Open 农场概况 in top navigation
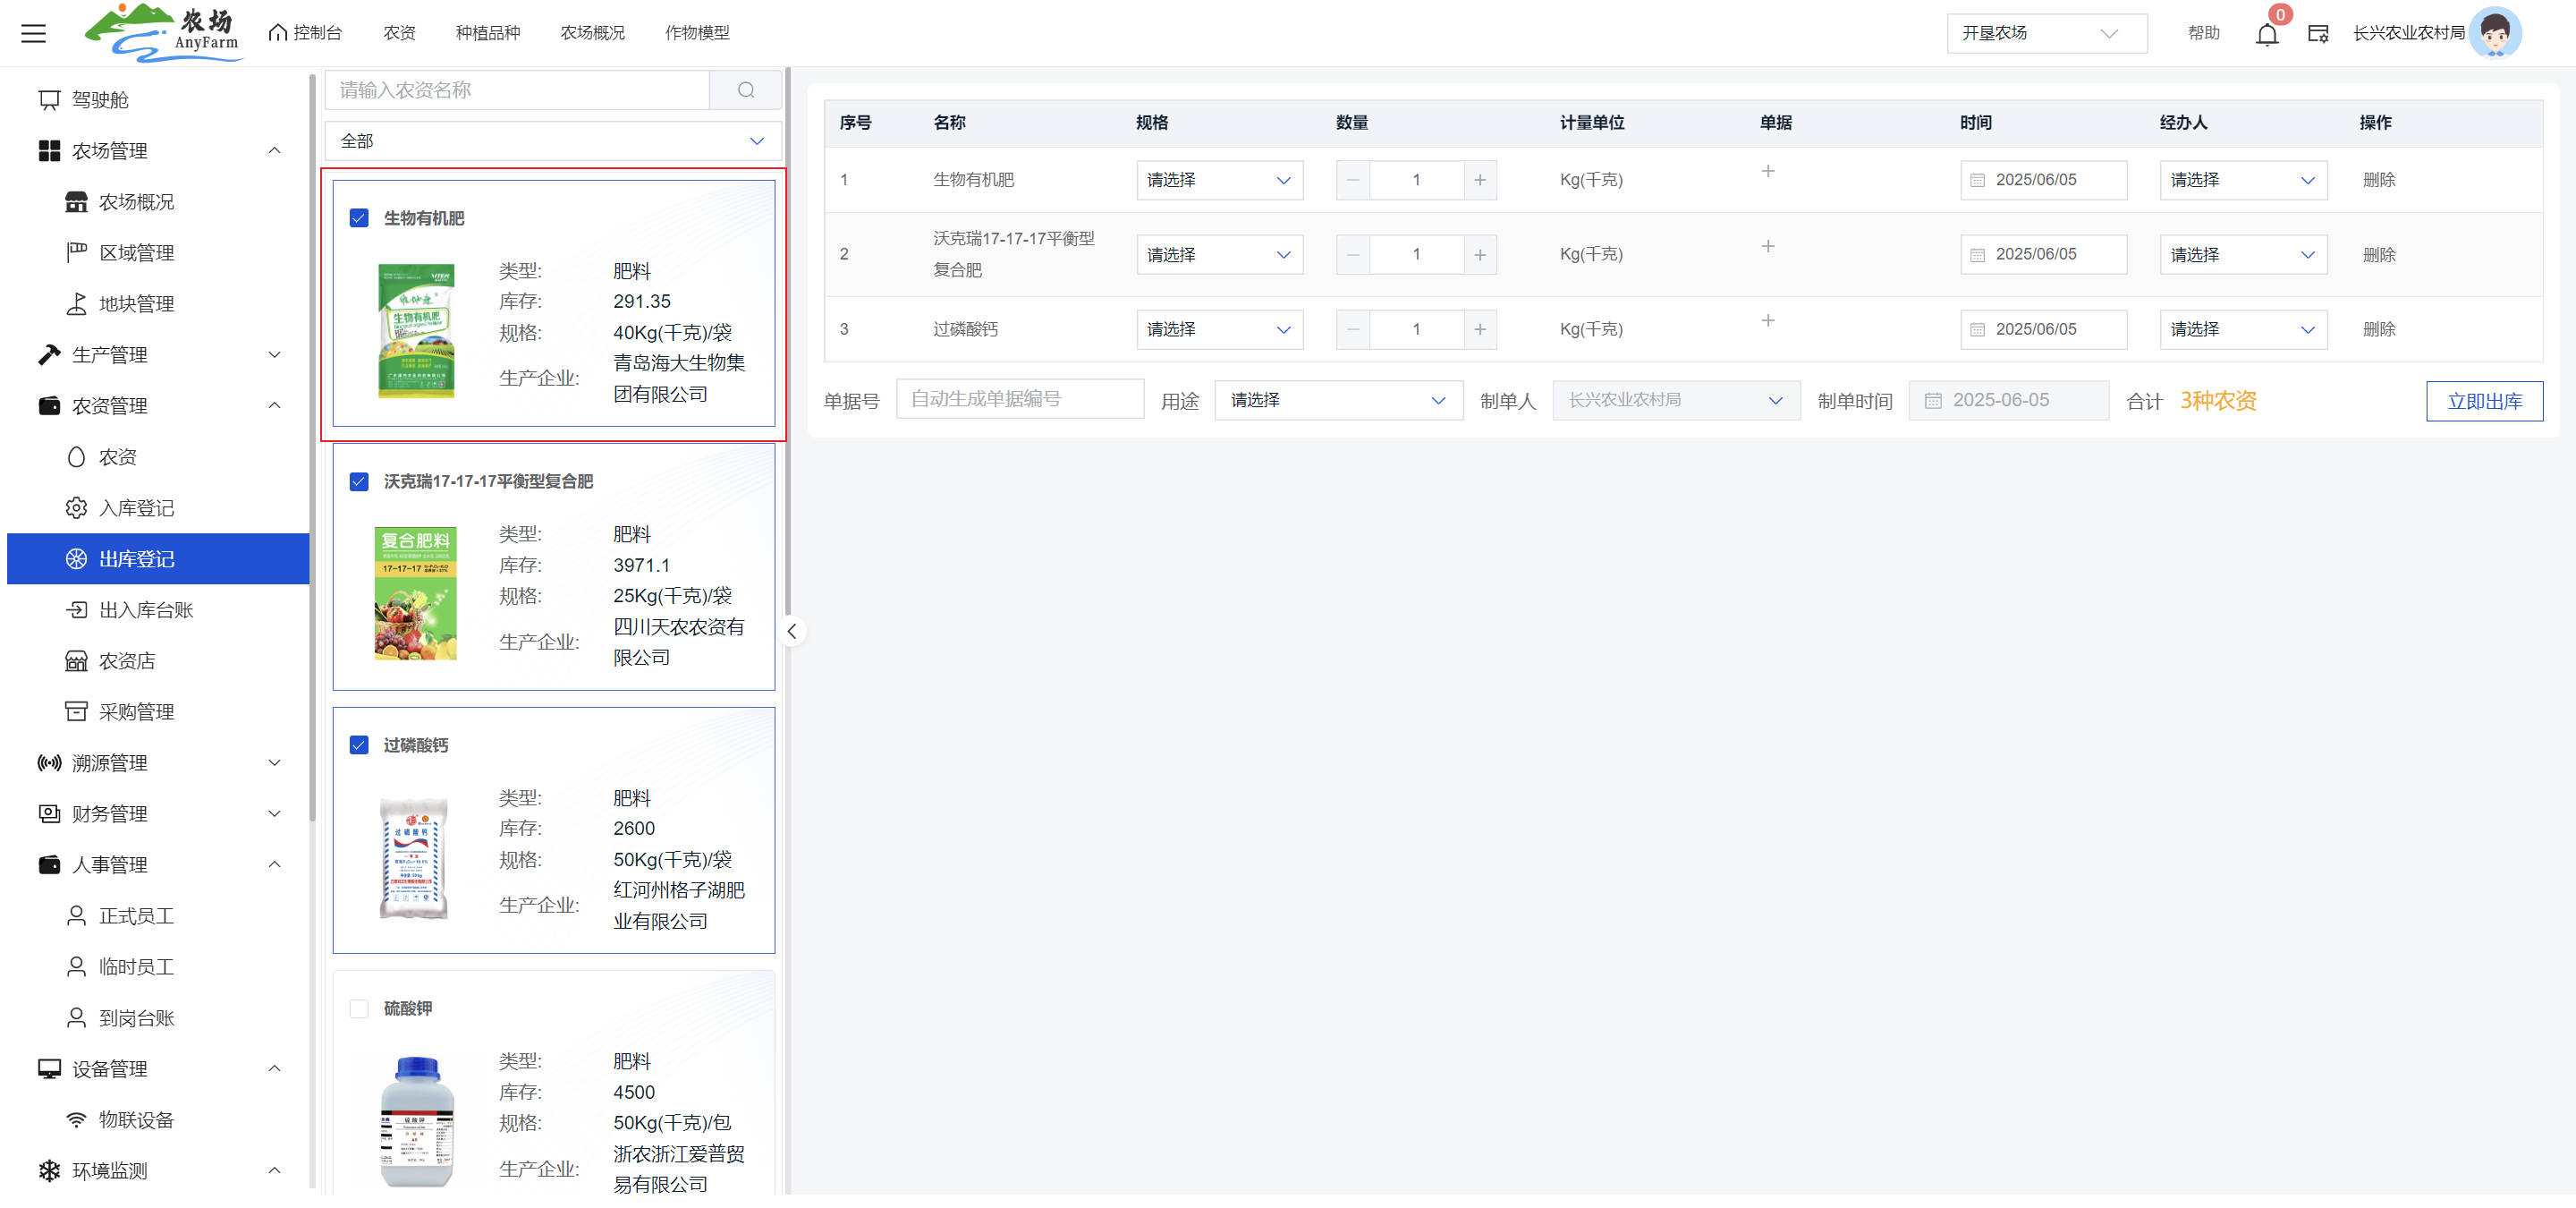The width and height of the screenshot is (2576, 1208). coord(592,33)
